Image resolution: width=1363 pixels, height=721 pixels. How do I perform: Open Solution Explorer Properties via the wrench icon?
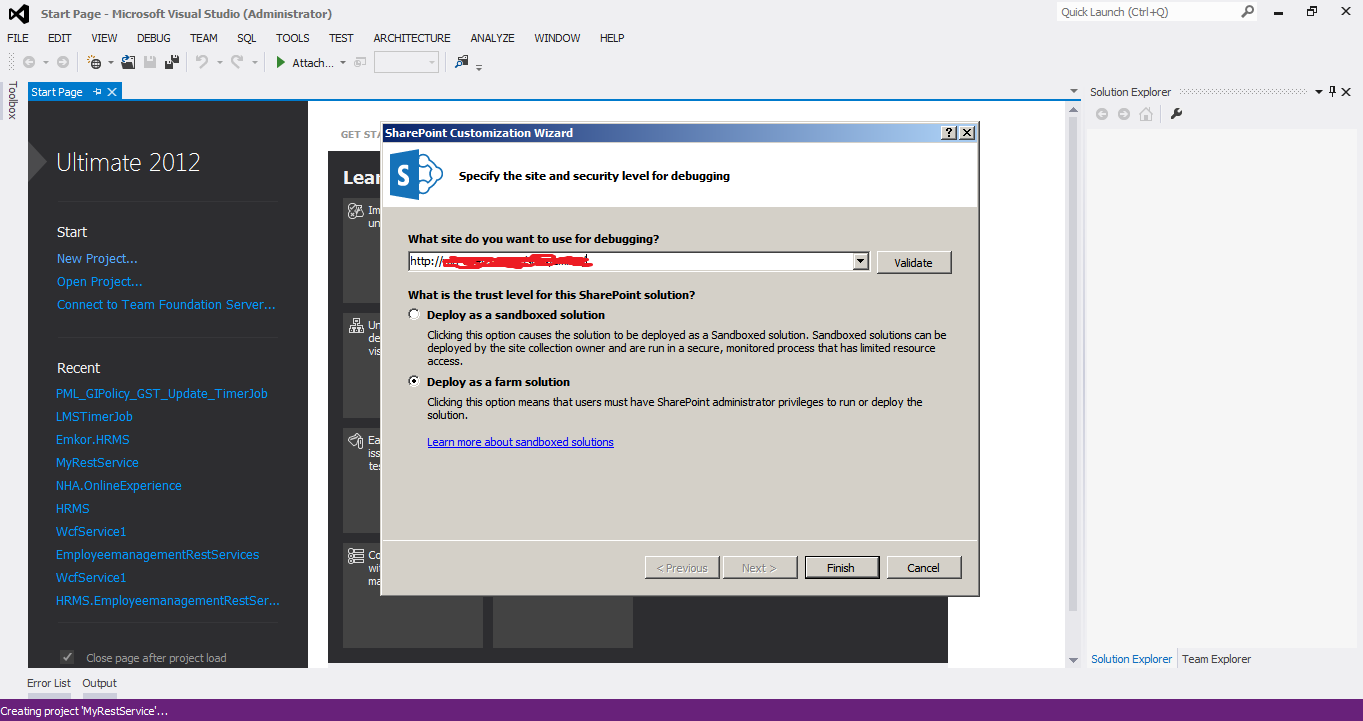(1177, 114)
